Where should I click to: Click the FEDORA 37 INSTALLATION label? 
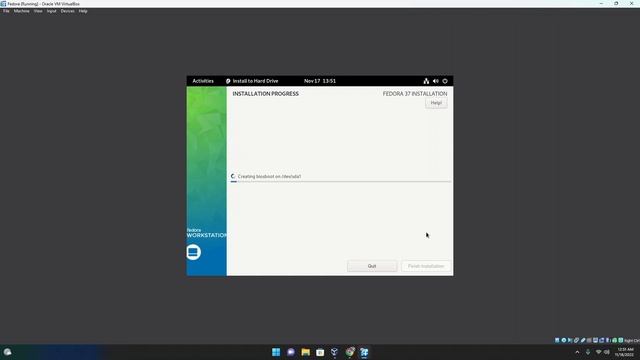415,93
